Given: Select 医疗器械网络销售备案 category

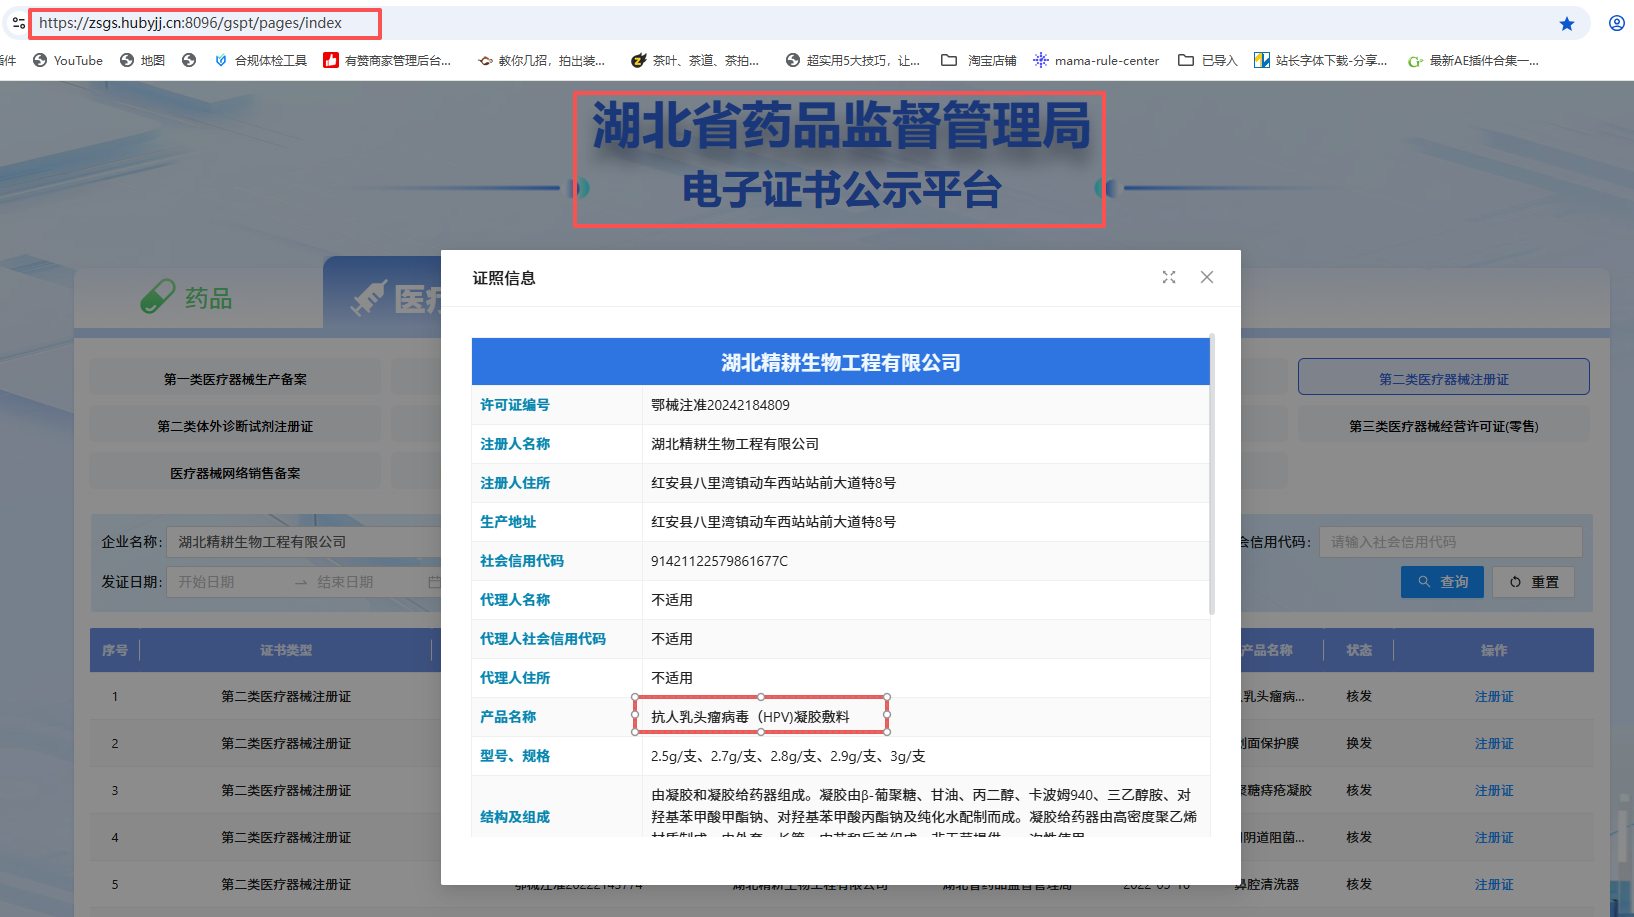Looking at the screenshot, I should [235, 473].
